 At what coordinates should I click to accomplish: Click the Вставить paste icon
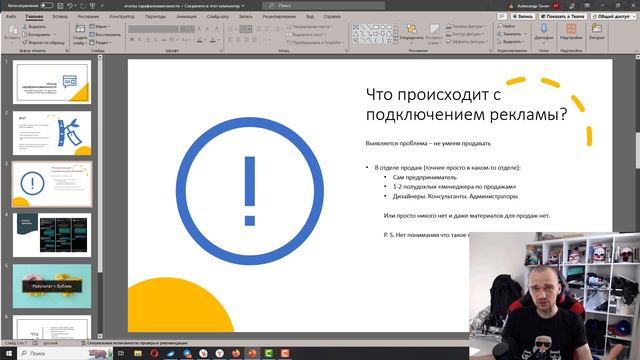click(12, 30)
